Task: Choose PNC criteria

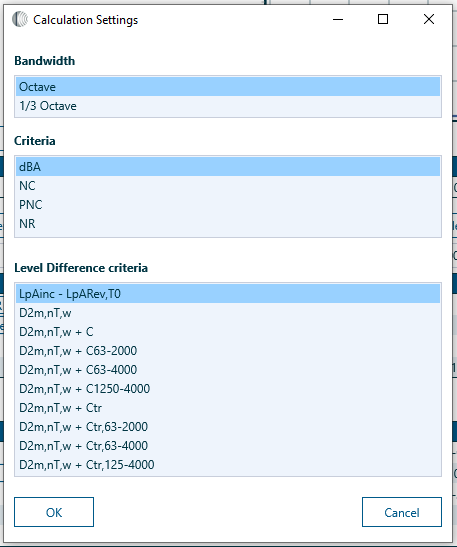Action: (x=228, y=205)
